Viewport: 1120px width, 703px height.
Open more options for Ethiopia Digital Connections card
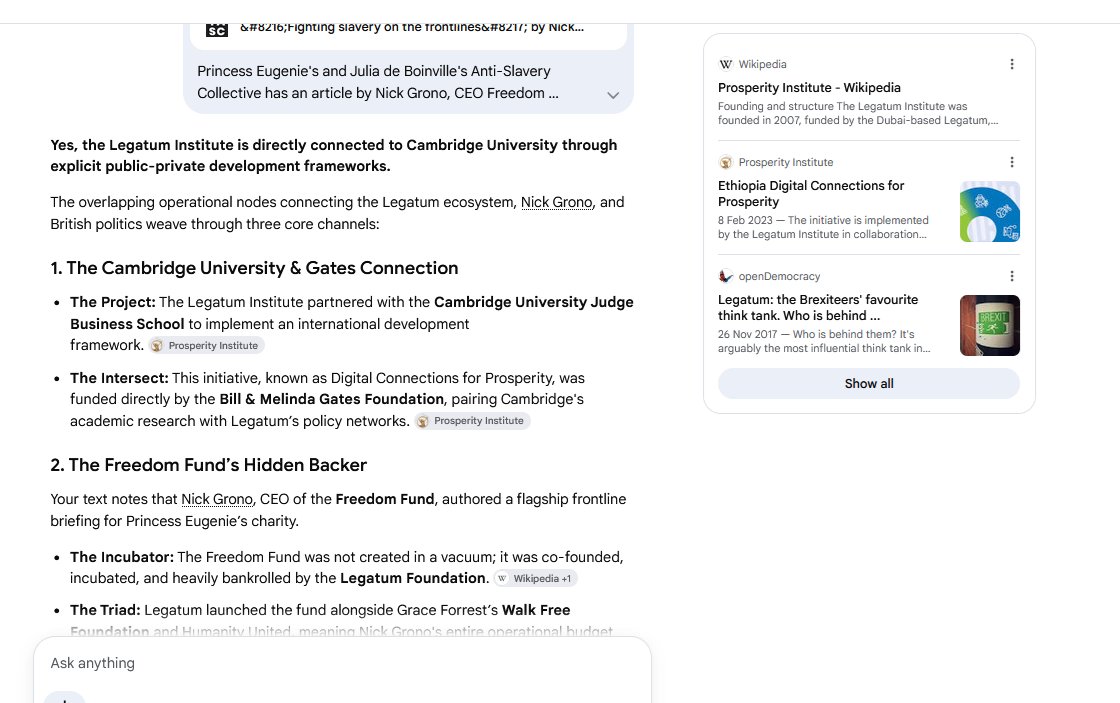(1011, 162)
